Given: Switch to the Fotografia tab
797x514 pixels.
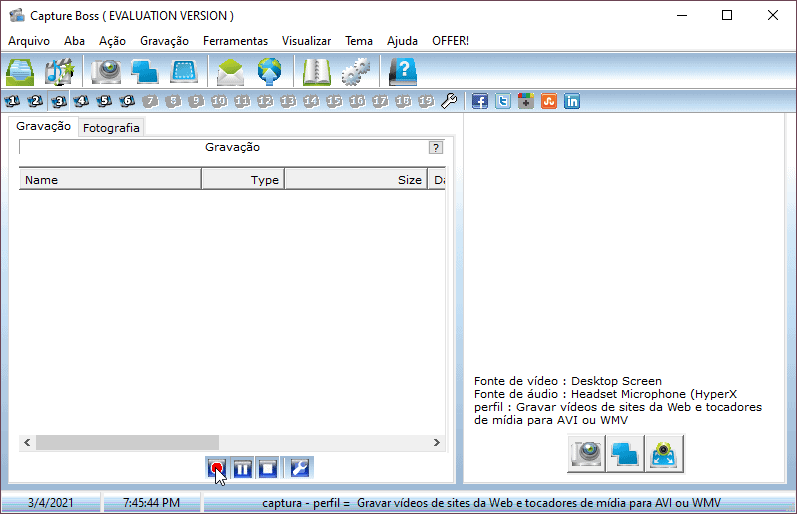Looking at the screenshot, I should click(x=111, y=128).
